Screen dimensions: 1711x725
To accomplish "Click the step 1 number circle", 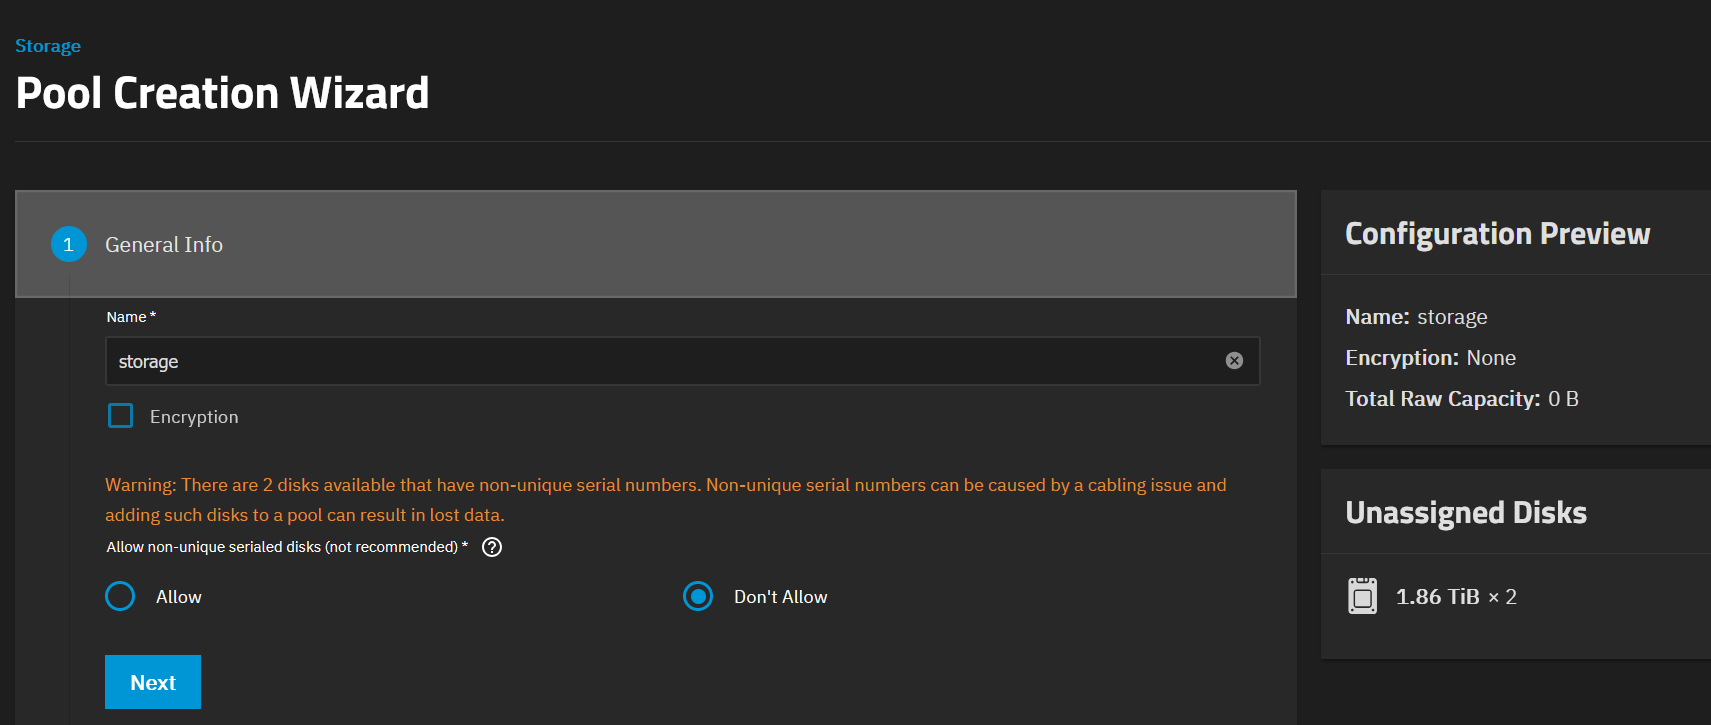I will pos(69,244).
